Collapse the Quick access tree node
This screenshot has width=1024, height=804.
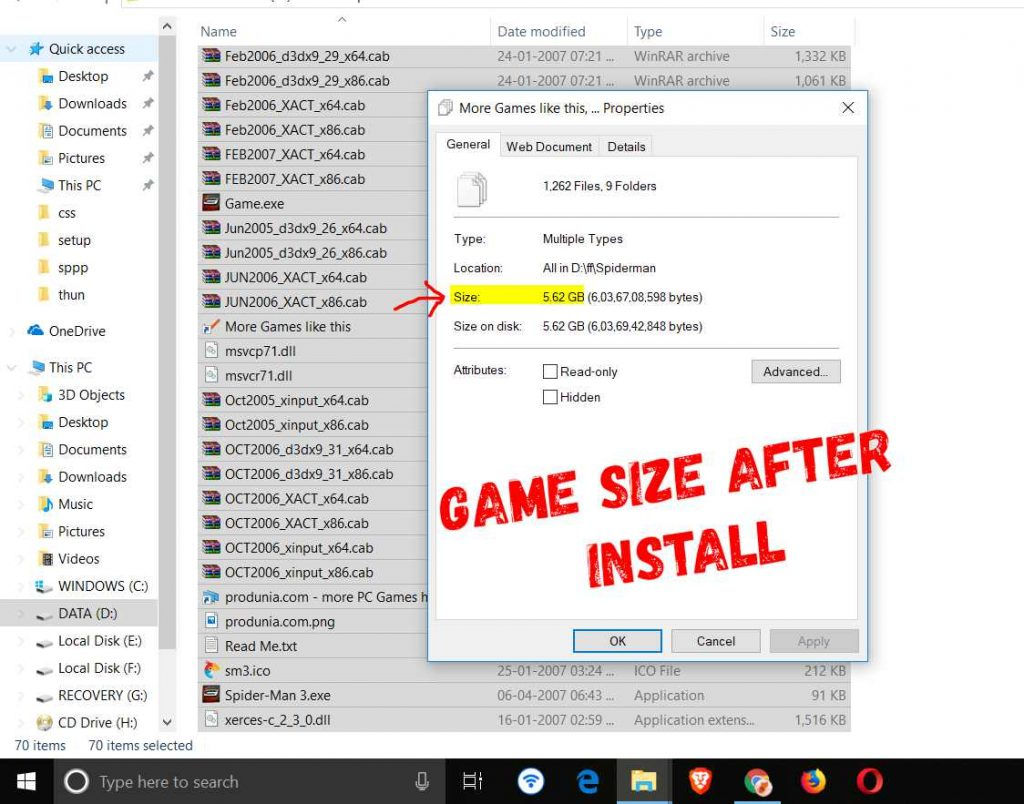(12, 49)
